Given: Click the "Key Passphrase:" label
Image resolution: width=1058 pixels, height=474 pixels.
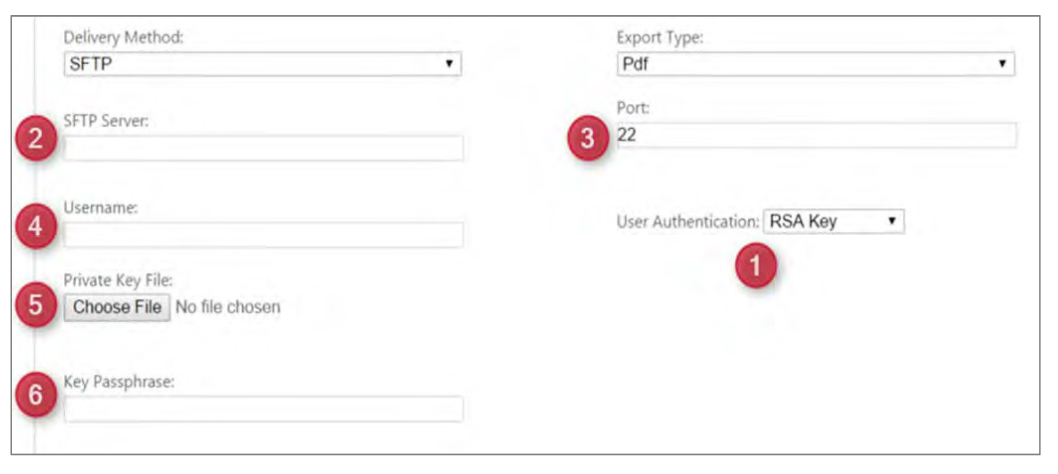Looking at the screenshot, I should [x=120, y=381].
